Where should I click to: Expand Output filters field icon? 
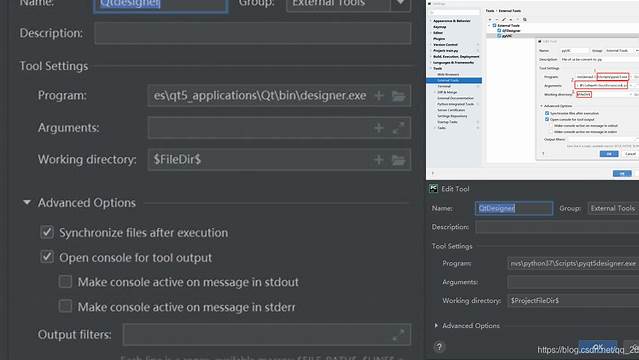399,335
